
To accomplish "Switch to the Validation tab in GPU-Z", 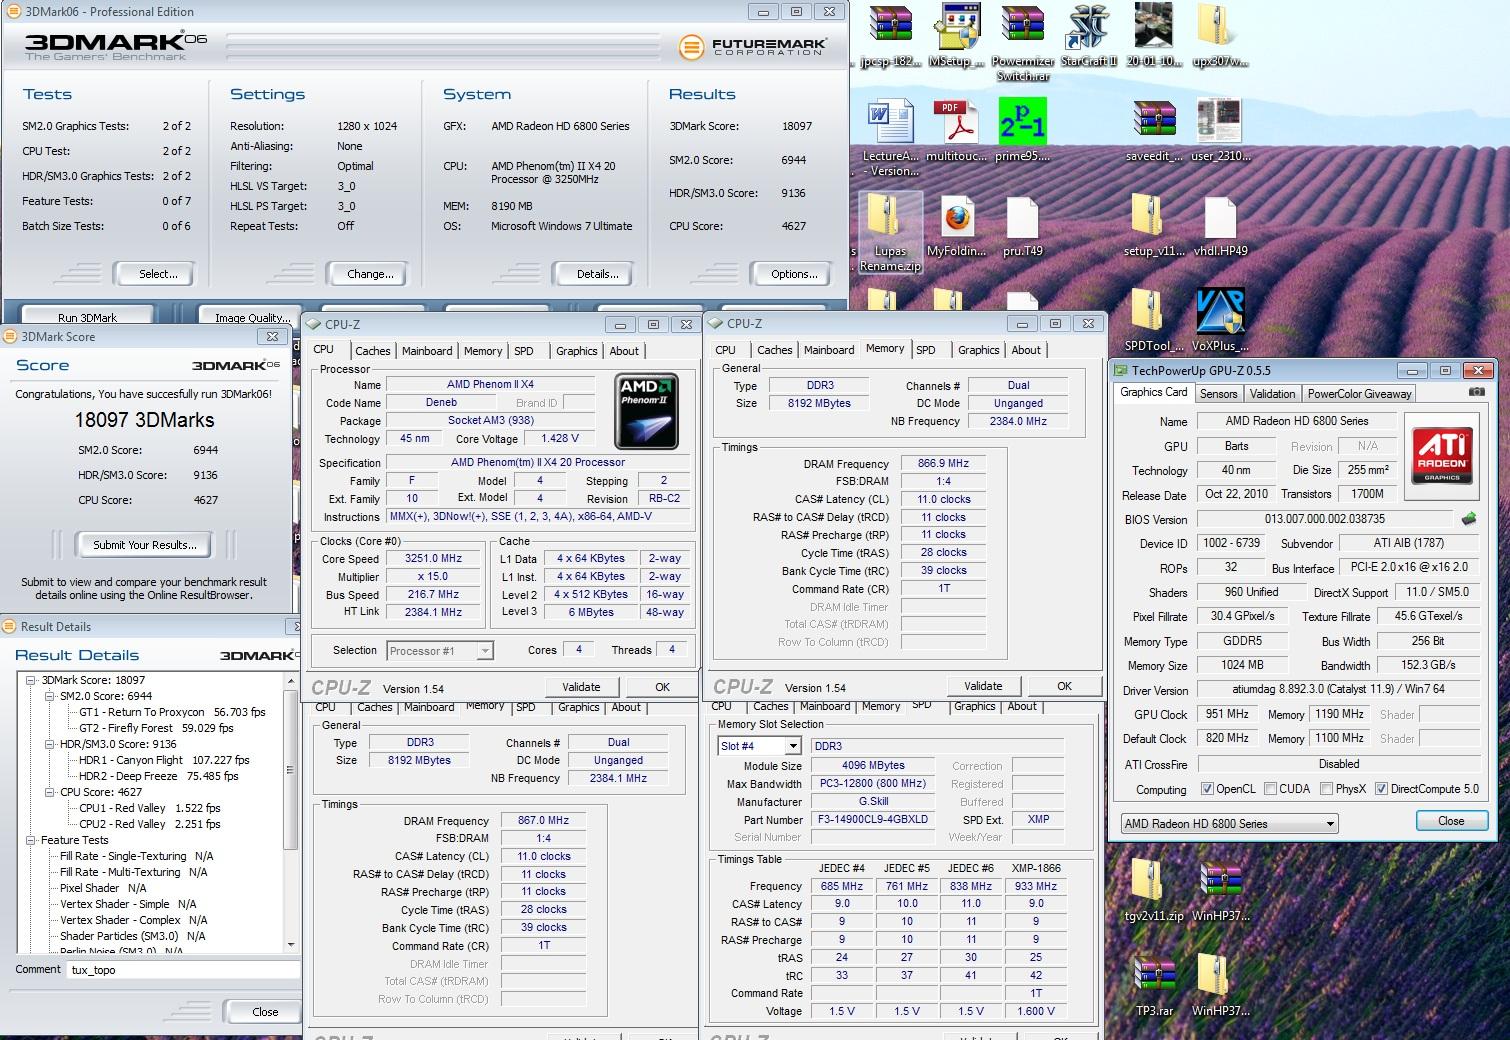I will (x=1272, y=394).
